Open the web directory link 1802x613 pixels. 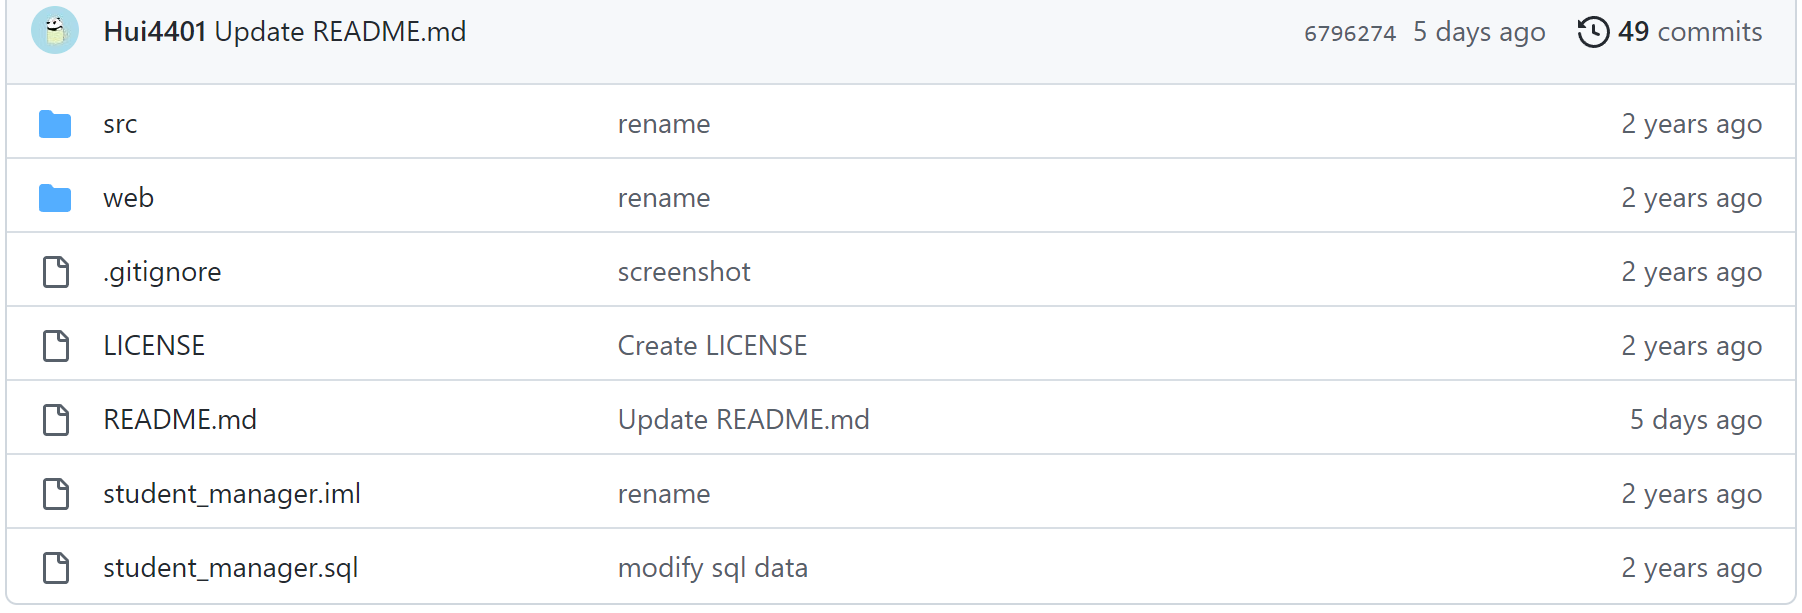(128, 198)
